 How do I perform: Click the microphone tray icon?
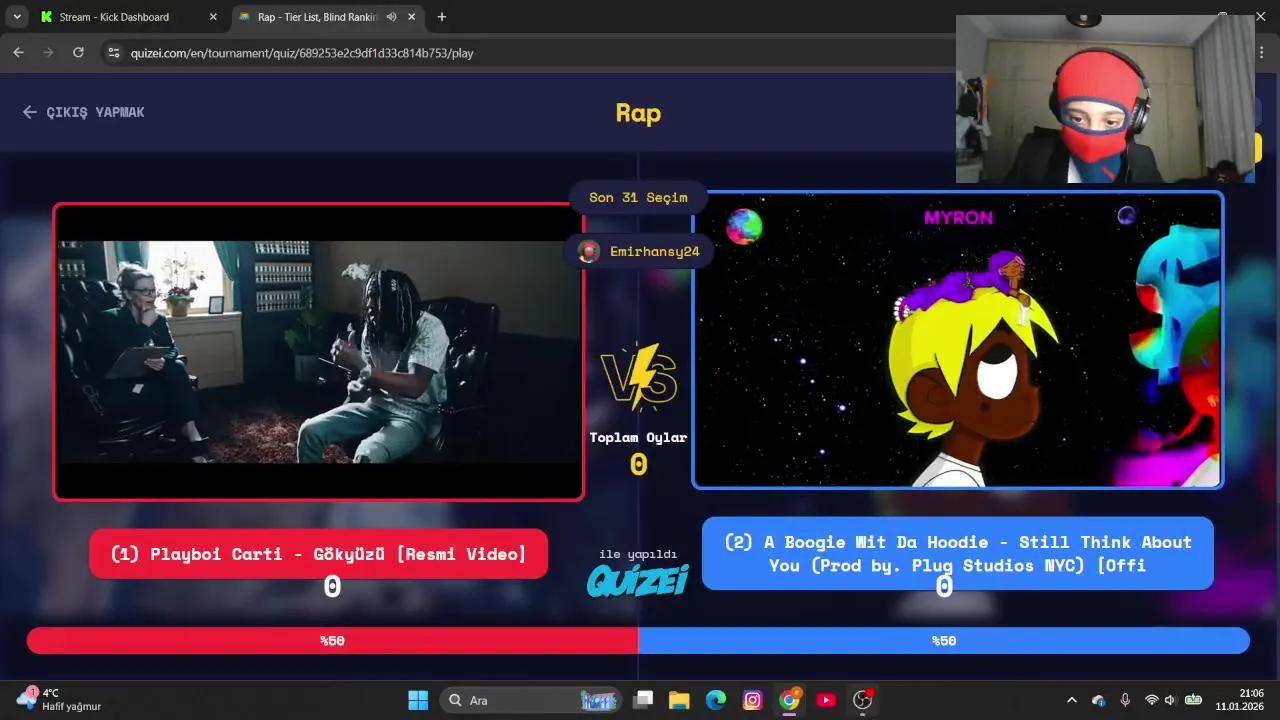(1125, 700)
